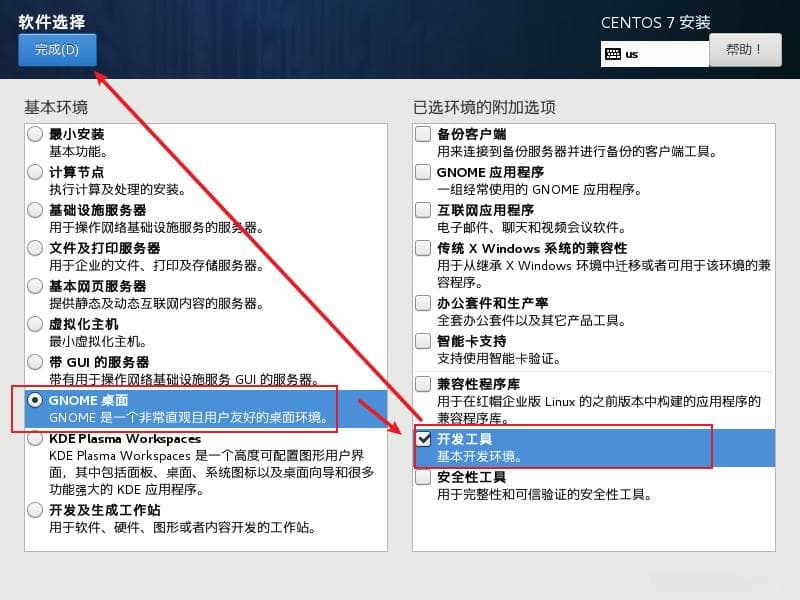
Task: Tick the GNOME 应用程序 checkbox
Action: coord(423,172)
